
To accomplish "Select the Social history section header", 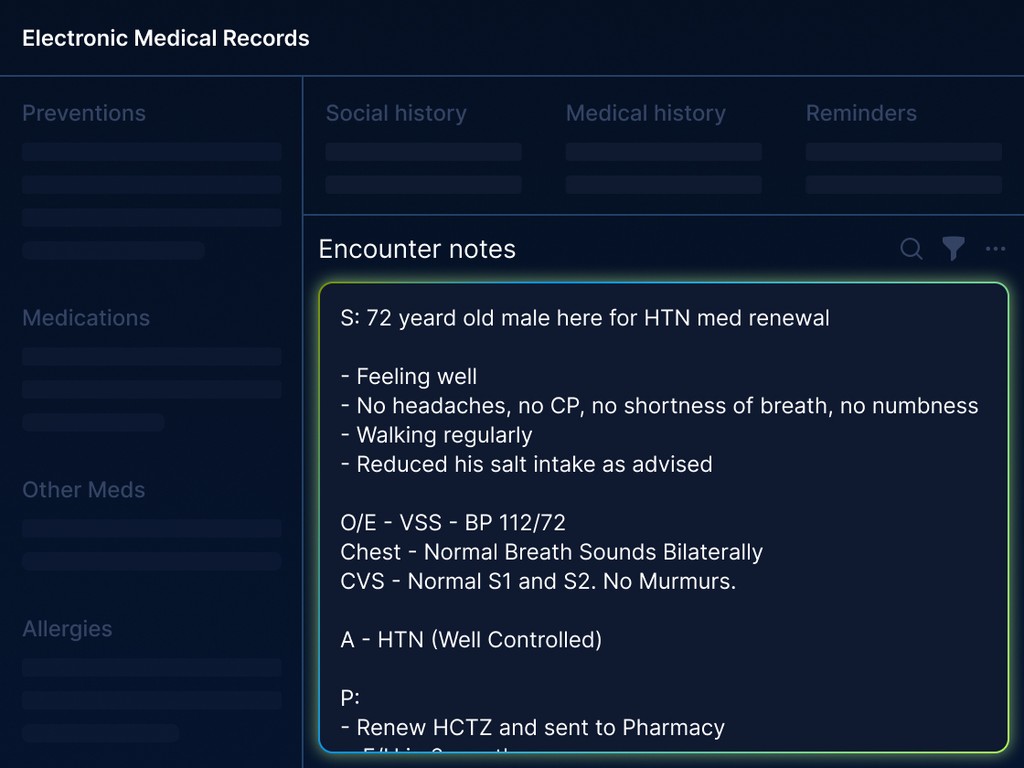I will [396, 113].
